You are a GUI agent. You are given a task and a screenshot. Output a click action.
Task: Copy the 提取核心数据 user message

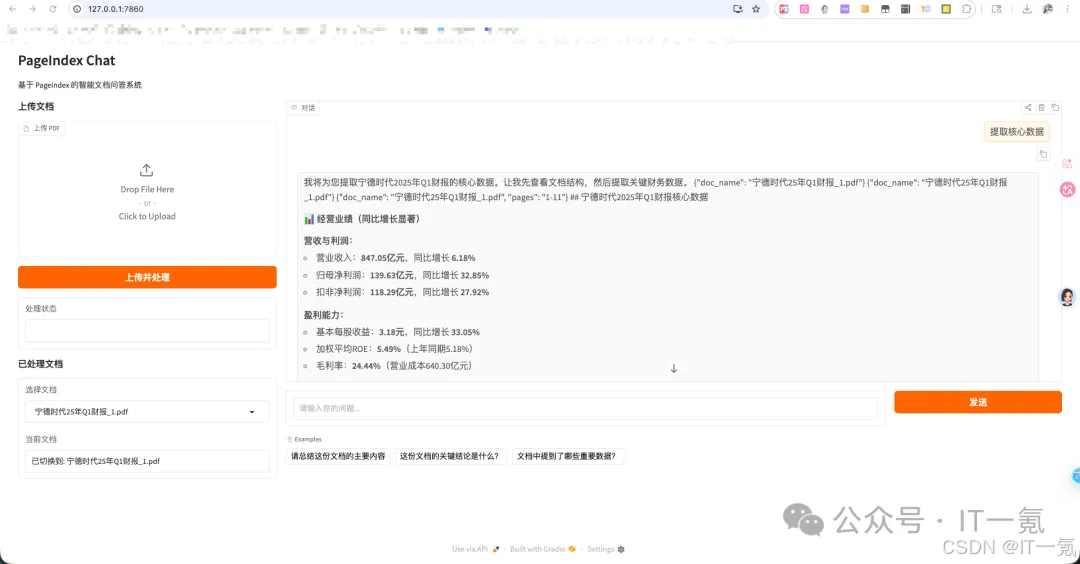point(1043,154)
